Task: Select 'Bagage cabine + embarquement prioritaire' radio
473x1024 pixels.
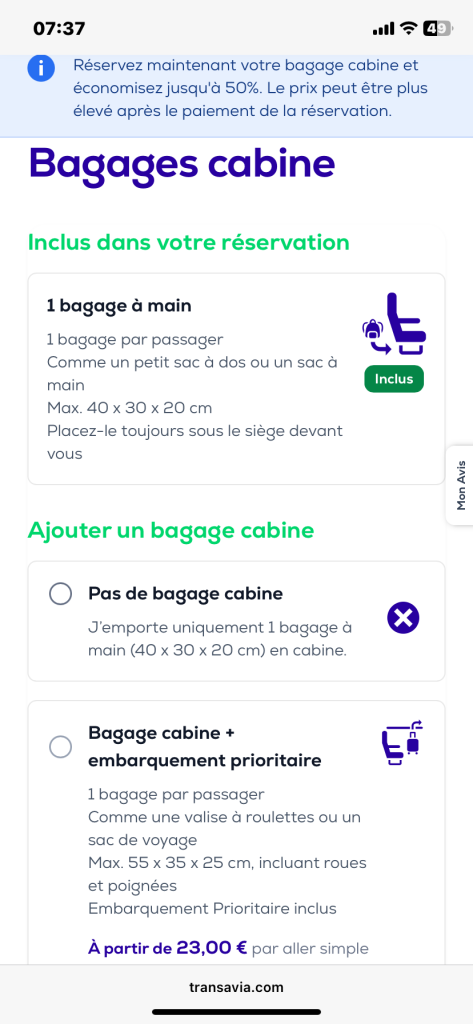Action: point(61,747)
